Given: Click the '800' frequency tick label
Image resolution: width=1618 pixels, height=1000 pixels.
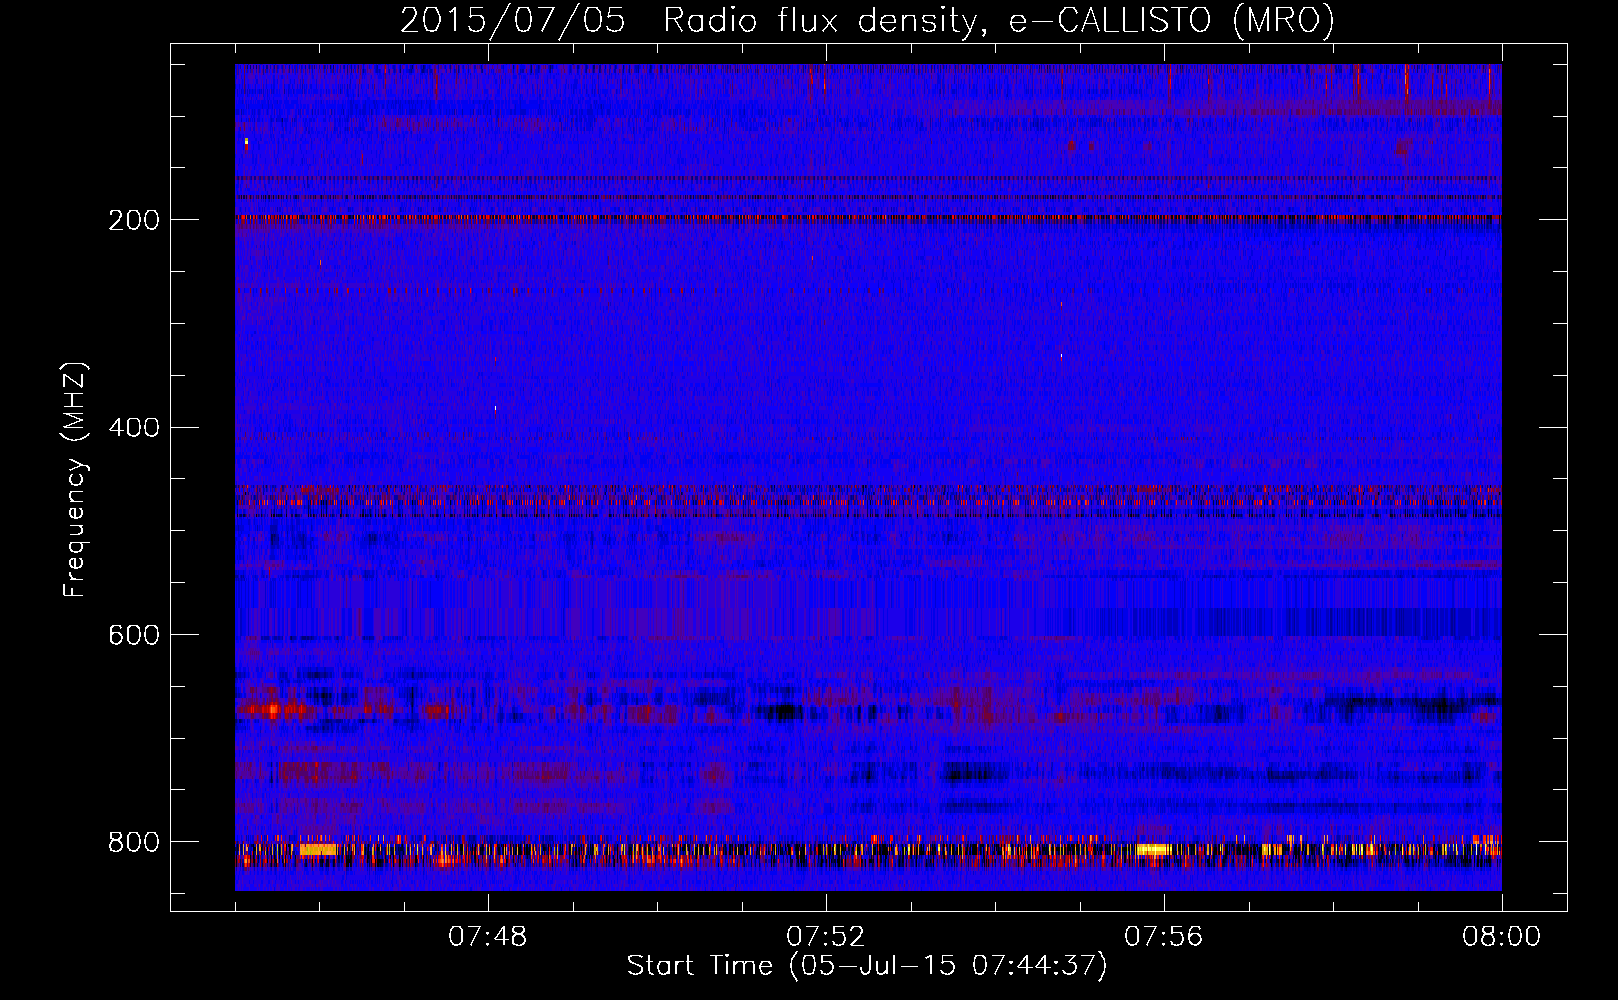Looking at the screenshot, I should pyautogui.click(x=133, y=843).
